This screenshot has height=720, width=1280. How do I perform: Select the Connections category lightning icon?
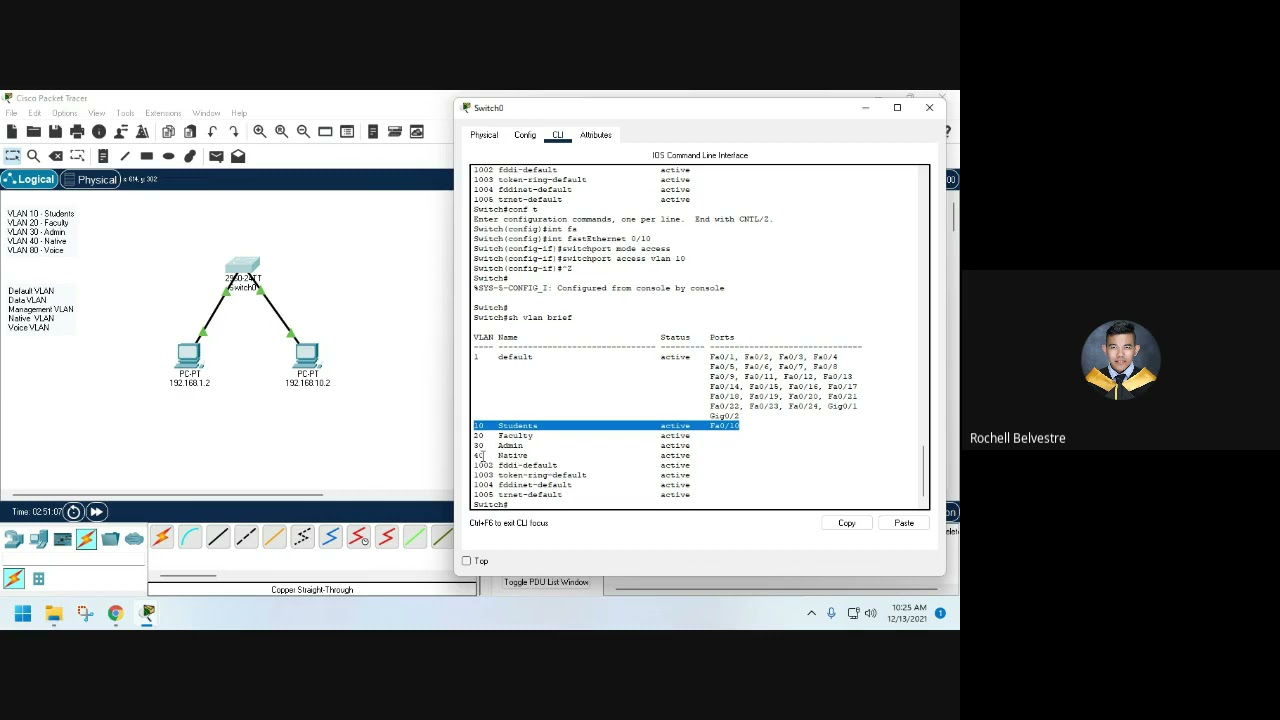[86, 539]
